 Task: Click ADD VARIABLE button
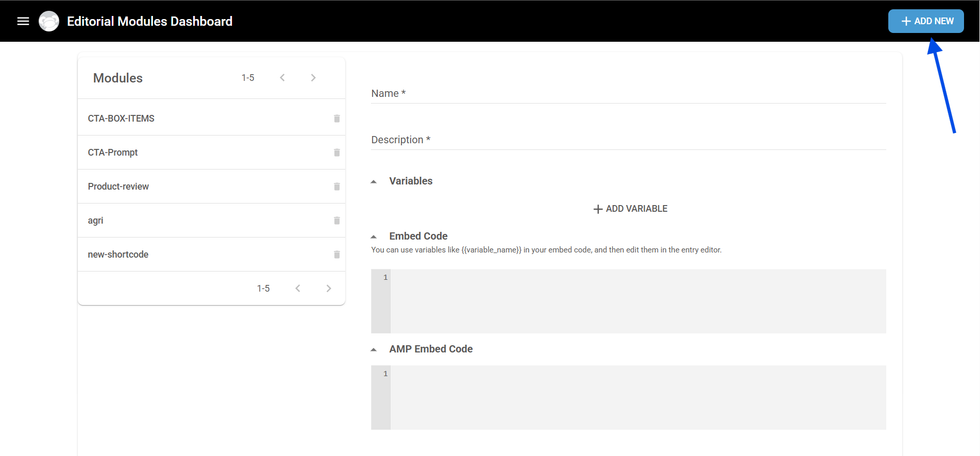point(630,209)
